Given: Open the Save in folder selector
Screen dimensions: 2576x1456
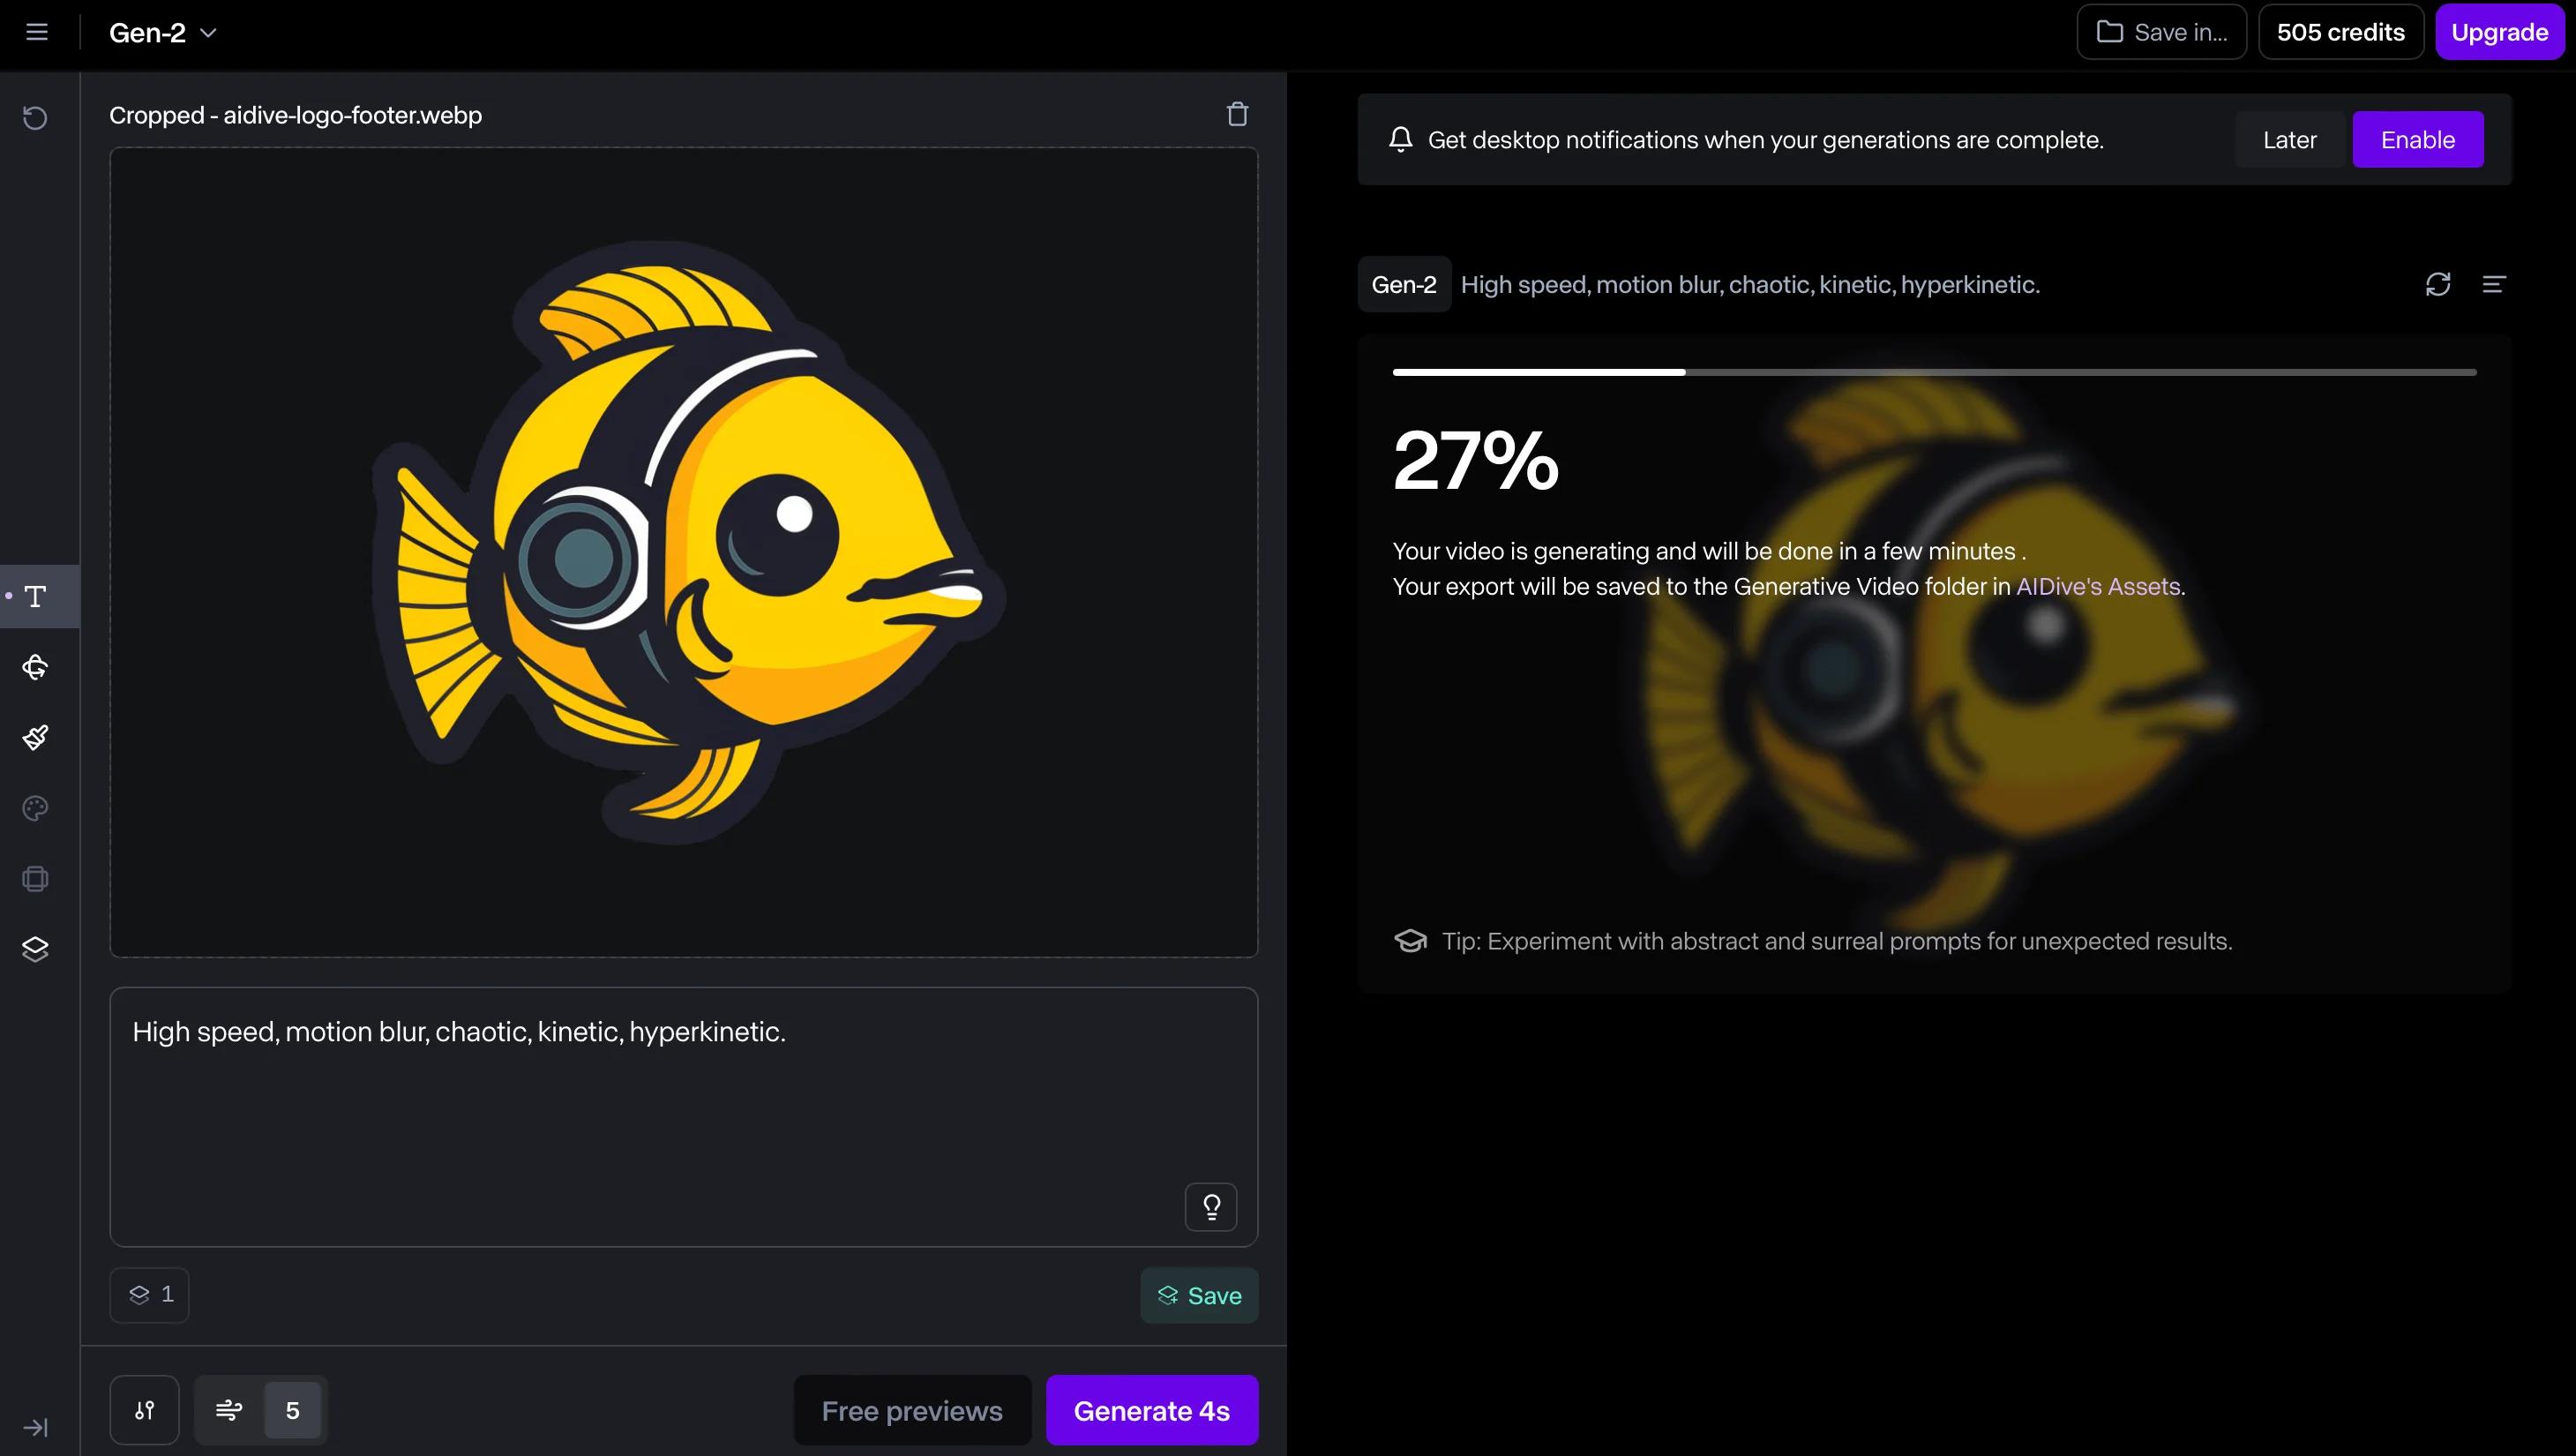Looking at the screenshot, I should click(x=2161, y=32).
